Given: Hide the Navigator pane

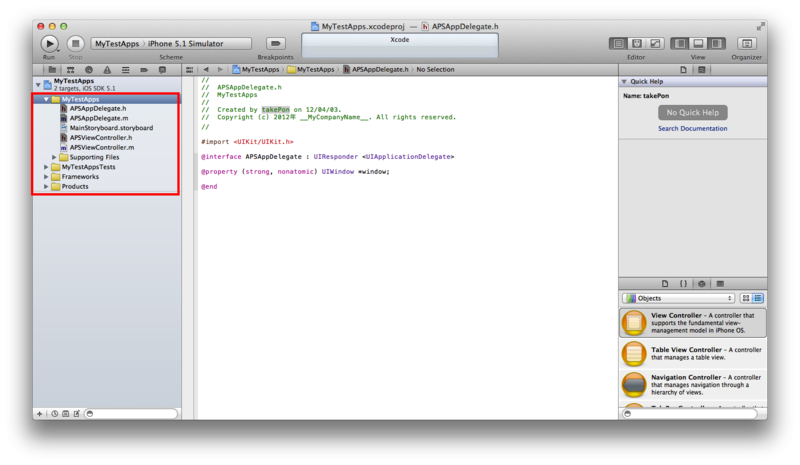Looking at the screenshot, I should 680,43.
